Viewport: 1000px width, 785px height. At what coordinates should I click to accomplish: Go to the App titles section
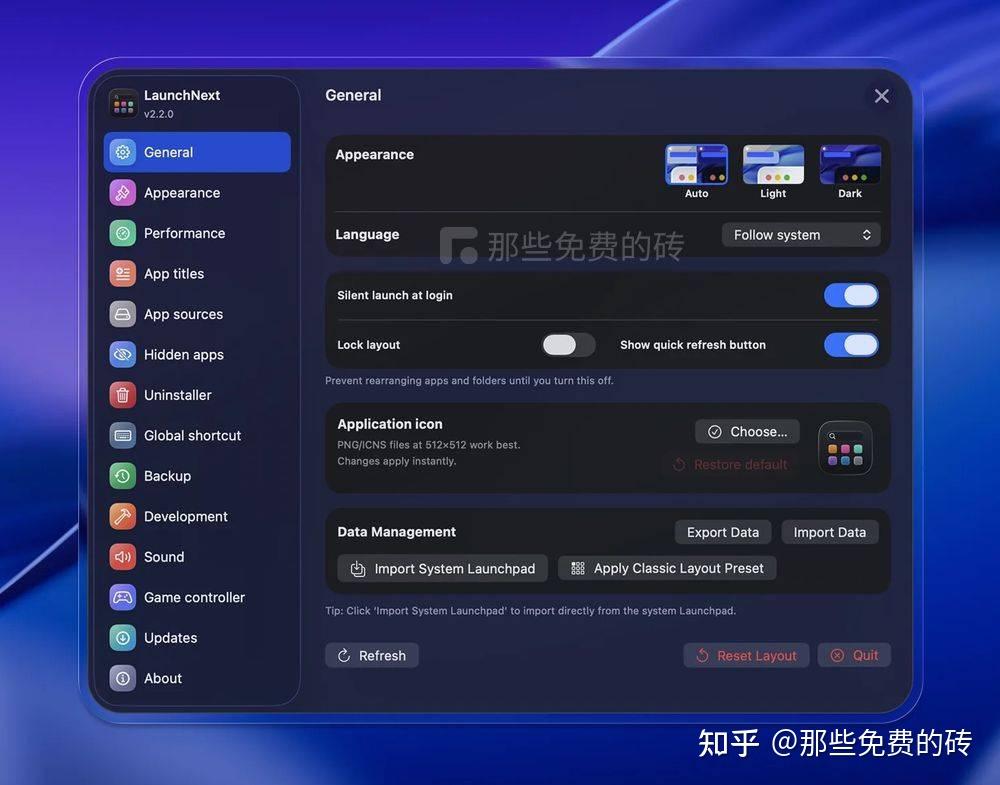[x=174, y=274]
